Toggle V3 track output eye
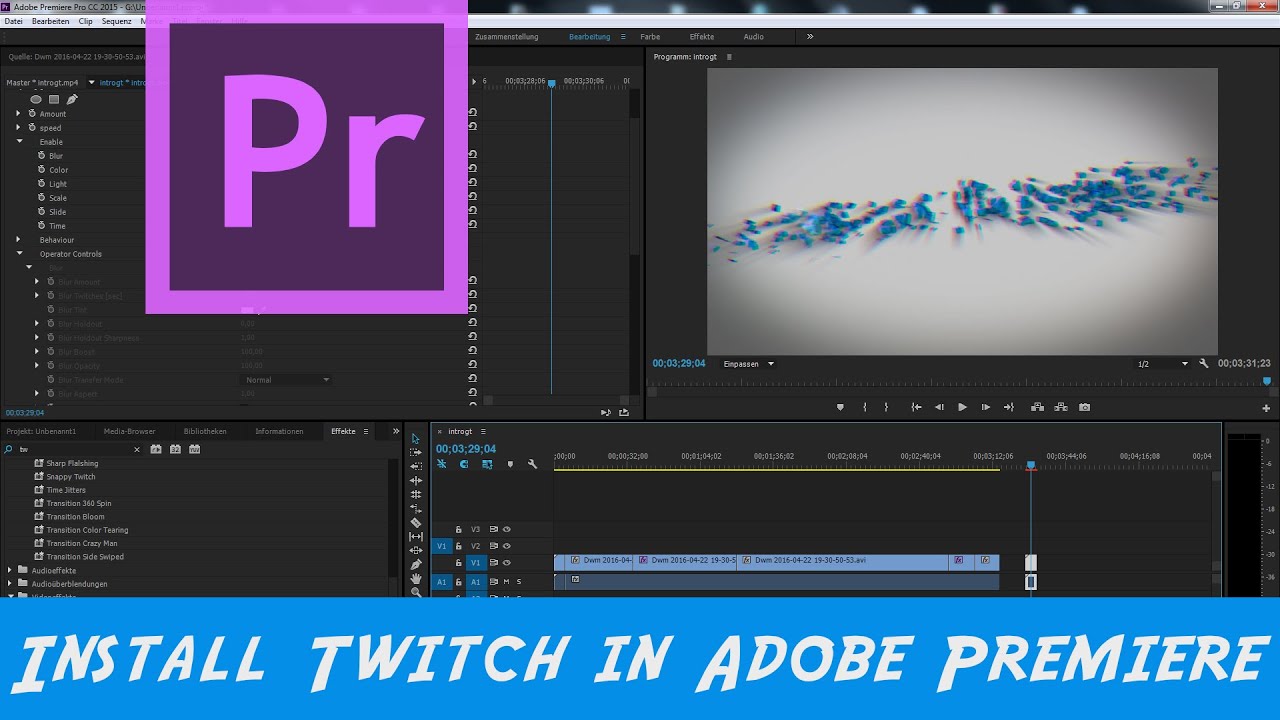The width and height of the screenshot is (1280, 720). click(506, 529)
